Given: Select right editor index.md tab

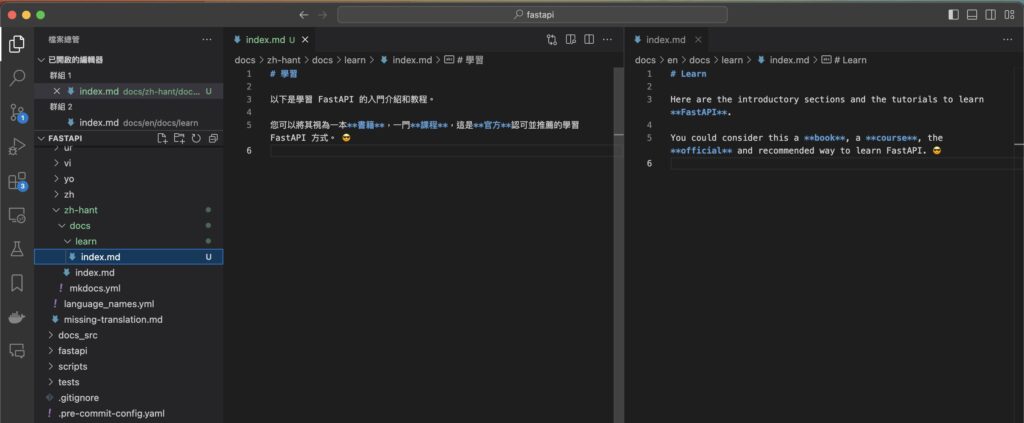Looking at the screenshot, I should tap(666, 39).
